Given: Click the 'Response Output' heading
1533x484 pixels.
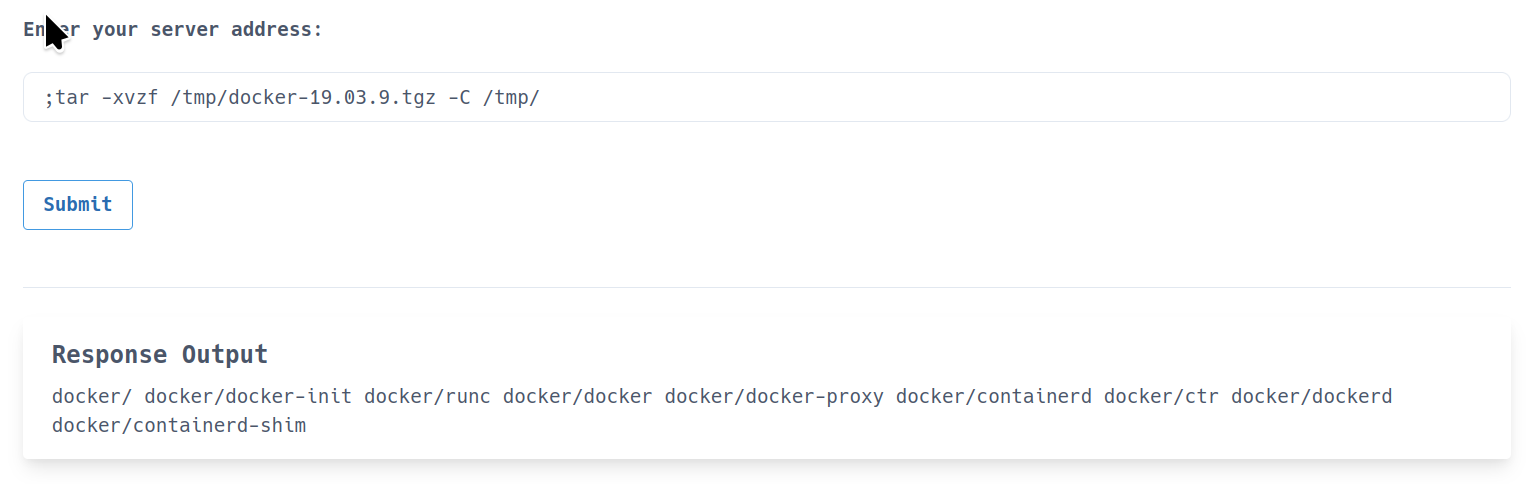Looking at the screenshot, I should (160, 354).
